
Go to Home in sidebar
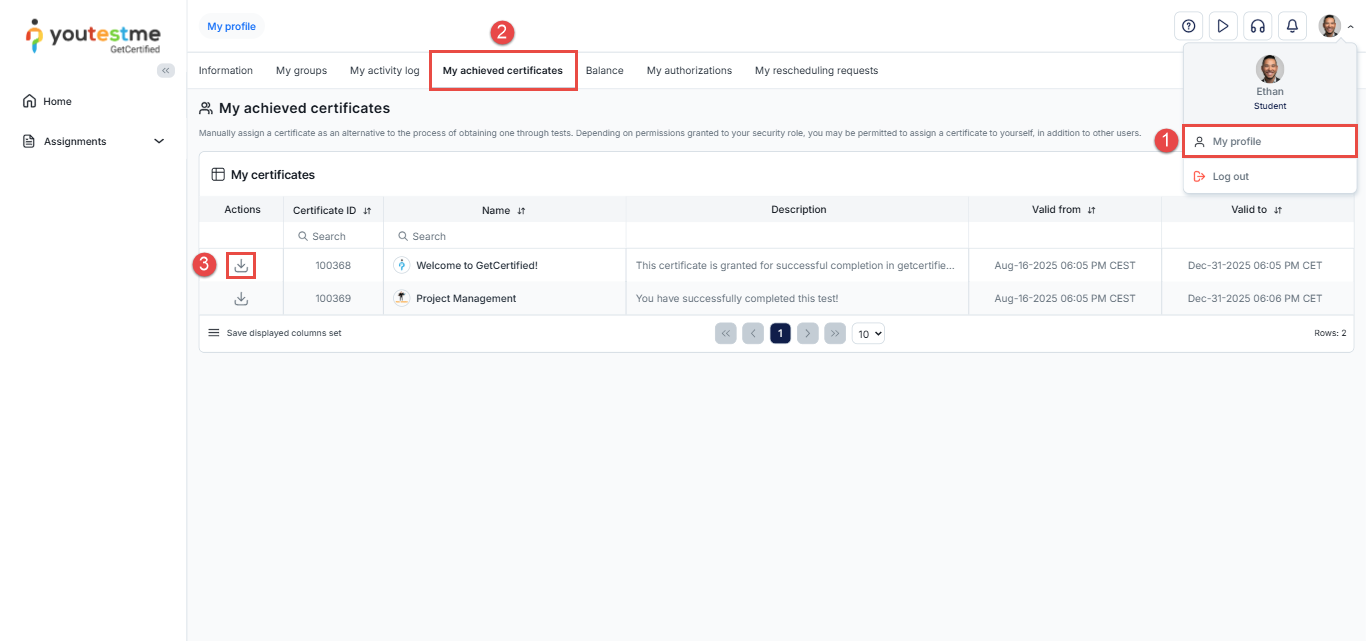57,102
